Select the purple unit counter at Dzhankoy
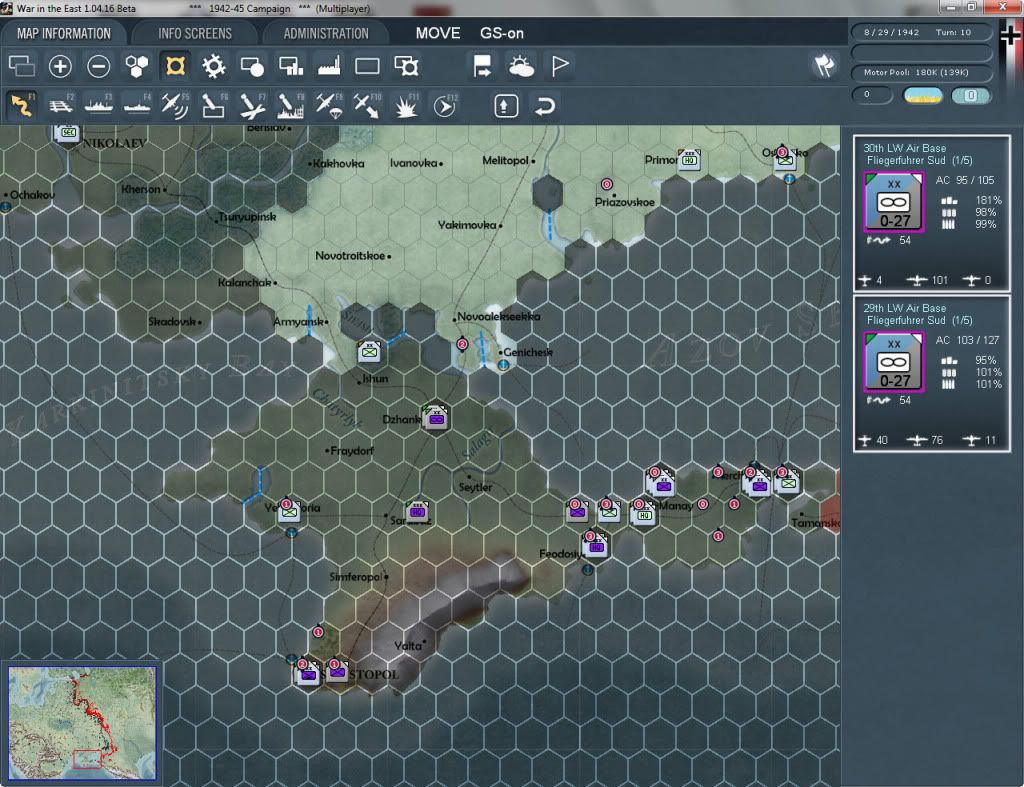This screenshot has width=1024, height=787. [x=436, y=417]
